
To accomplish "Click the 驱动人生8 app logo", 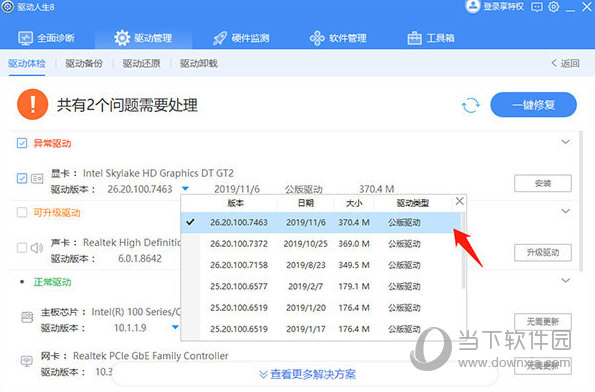I will pos(8,7).
